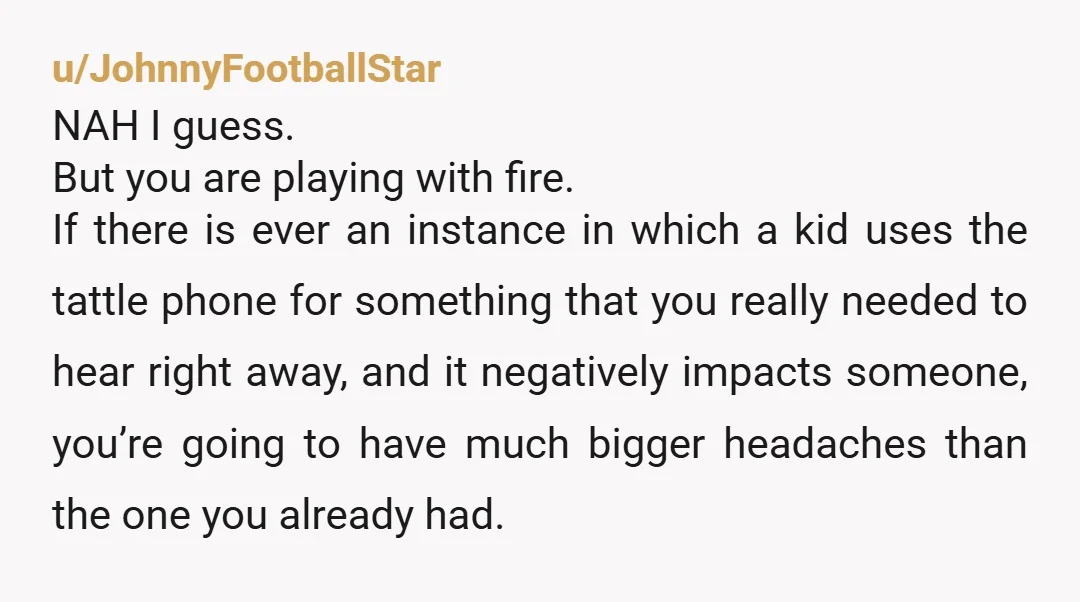Click the word "kid" in the comment
Viewport: 1080px width, 602px height.
pos(821,230)
